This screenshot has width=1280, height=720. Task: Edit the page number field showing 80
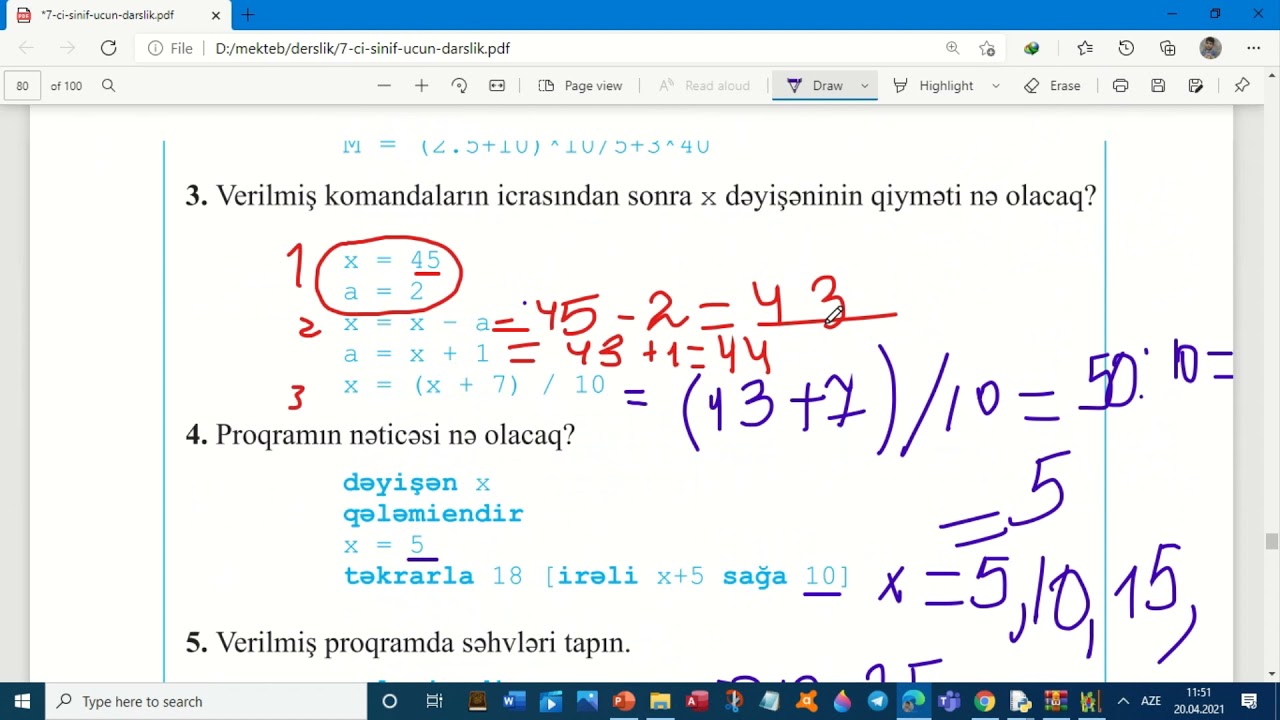[x=22, y=86]
